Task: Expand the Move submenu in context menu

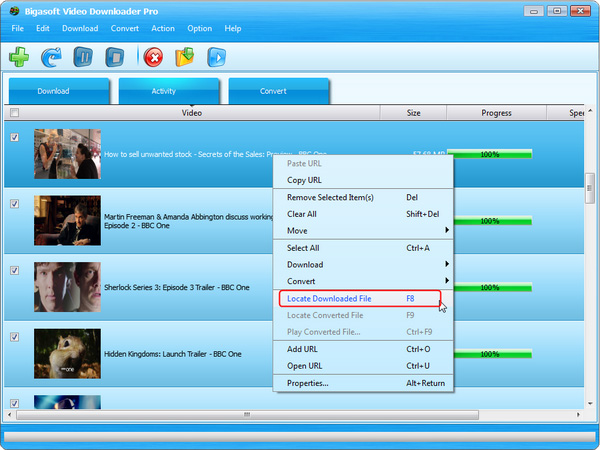Action: tap(363, 231)
